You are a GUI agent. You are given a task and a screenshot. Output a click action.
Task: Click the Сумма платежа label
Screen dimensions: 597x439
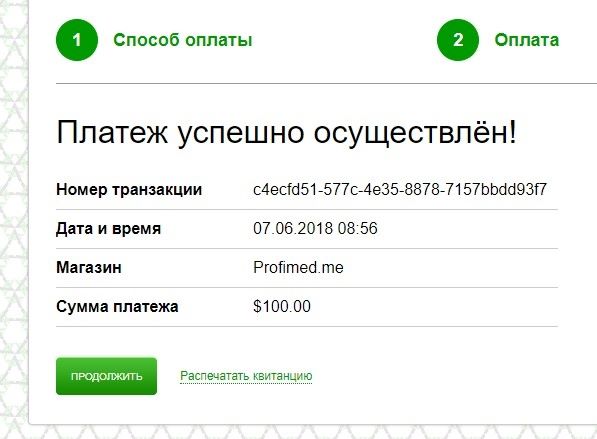[117, 307]
